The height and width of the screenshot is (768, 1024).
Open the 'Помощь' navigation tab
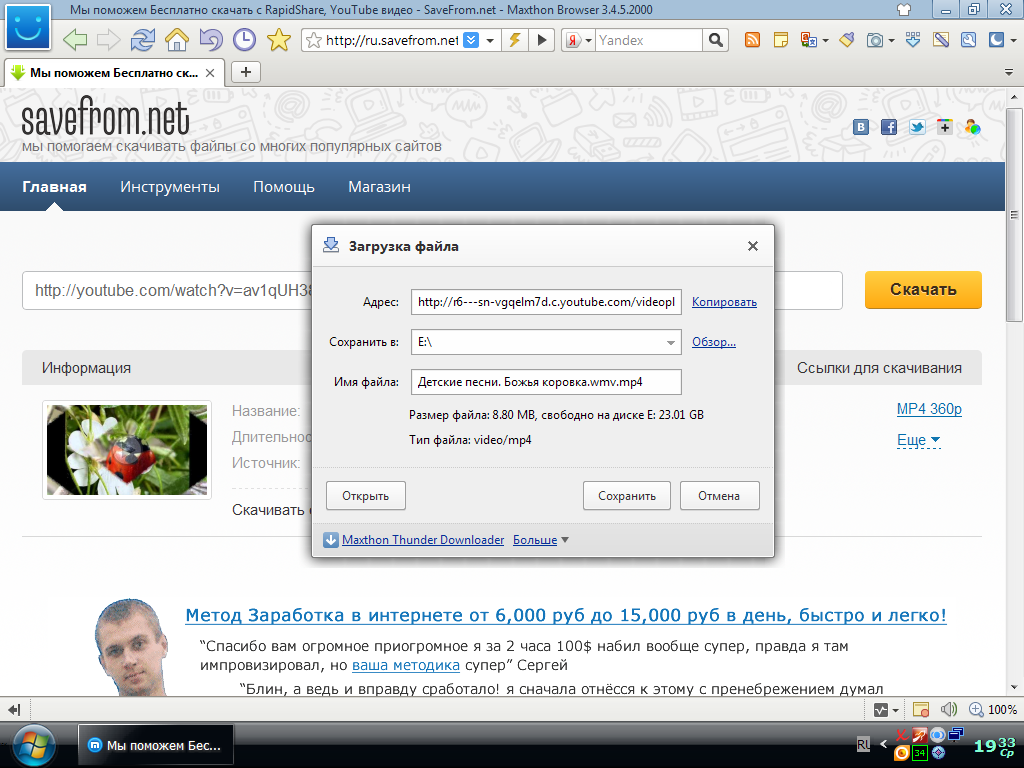coord(284,187)
